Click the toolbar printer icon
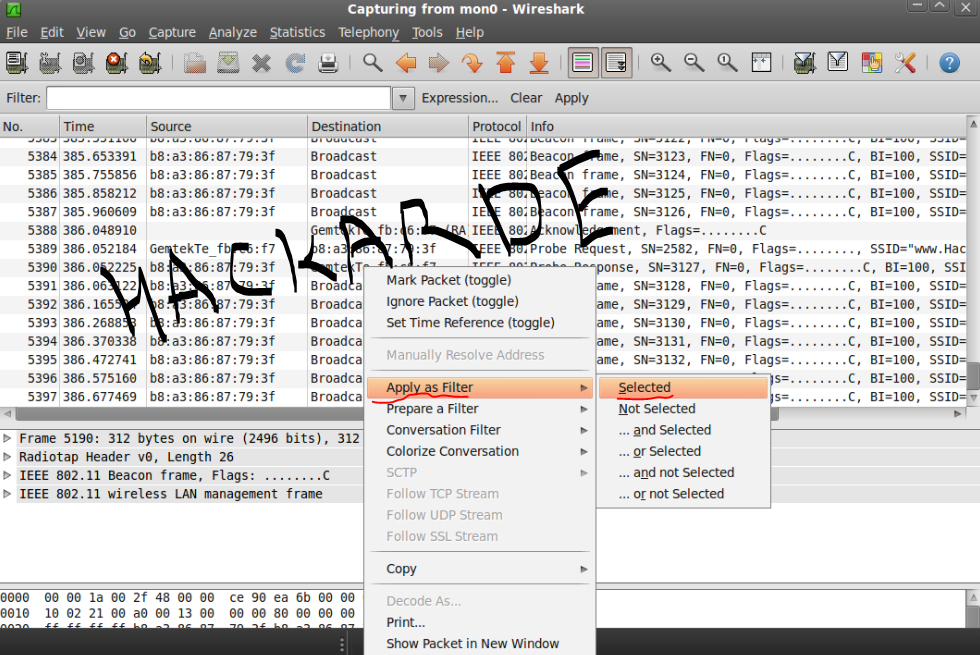 328,62
